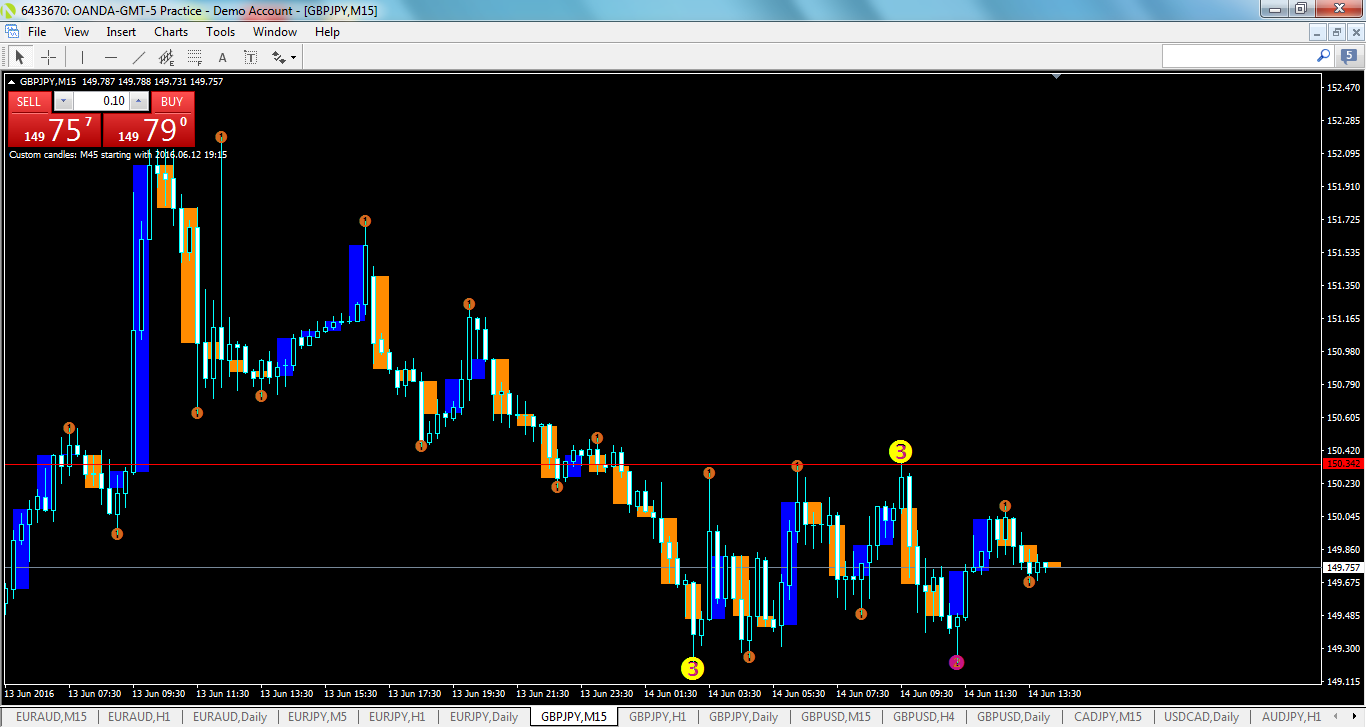Click the SELL button
This screenshot has width=1366, height=728.
[x=28, y=101]
